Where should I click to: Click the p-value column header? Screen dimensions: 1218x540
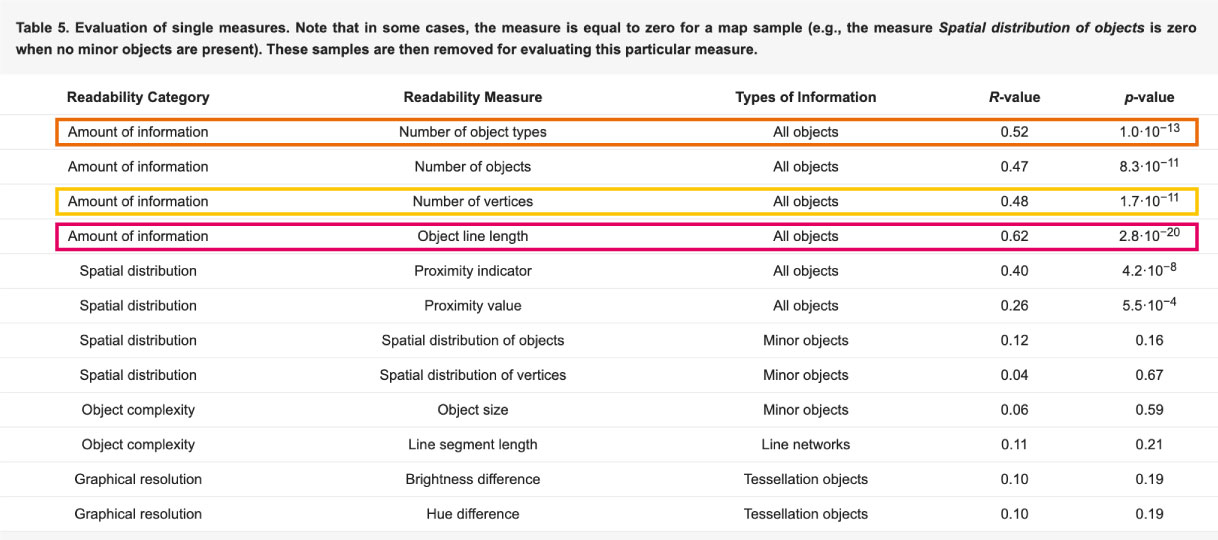pos(1149,97)
